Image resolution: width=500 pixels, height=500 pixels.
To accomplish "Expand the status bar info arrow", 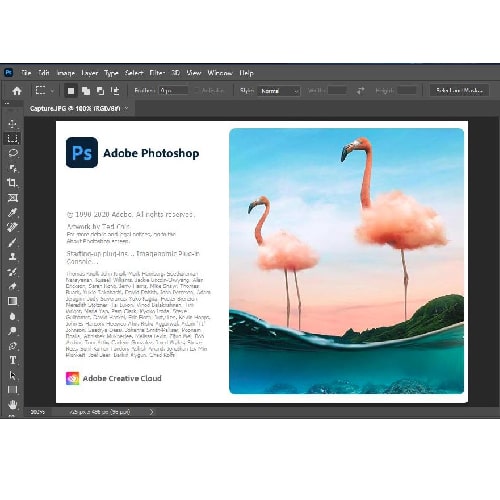I will point(152,412).
